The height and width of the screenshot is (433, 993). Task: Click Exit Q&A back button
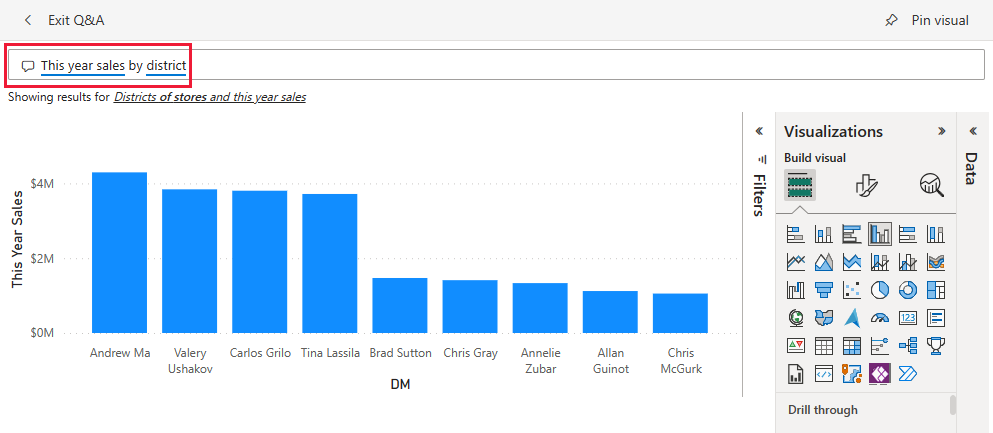29,20
